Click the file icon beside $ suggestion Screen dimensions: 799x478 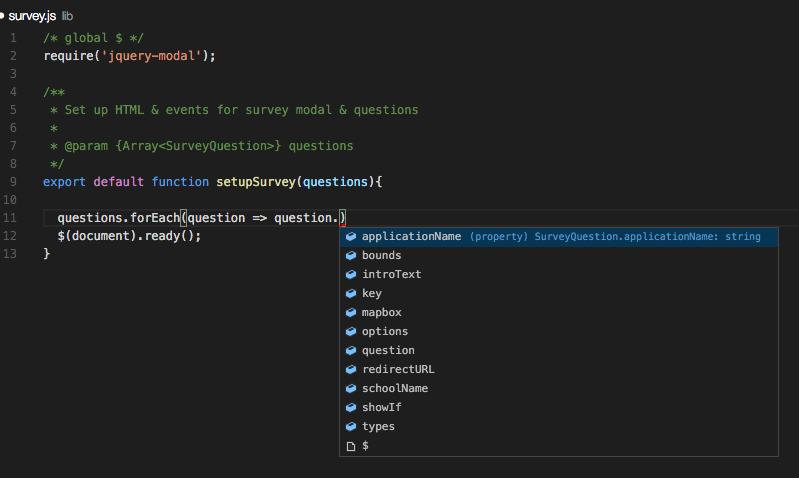(351, 446)
